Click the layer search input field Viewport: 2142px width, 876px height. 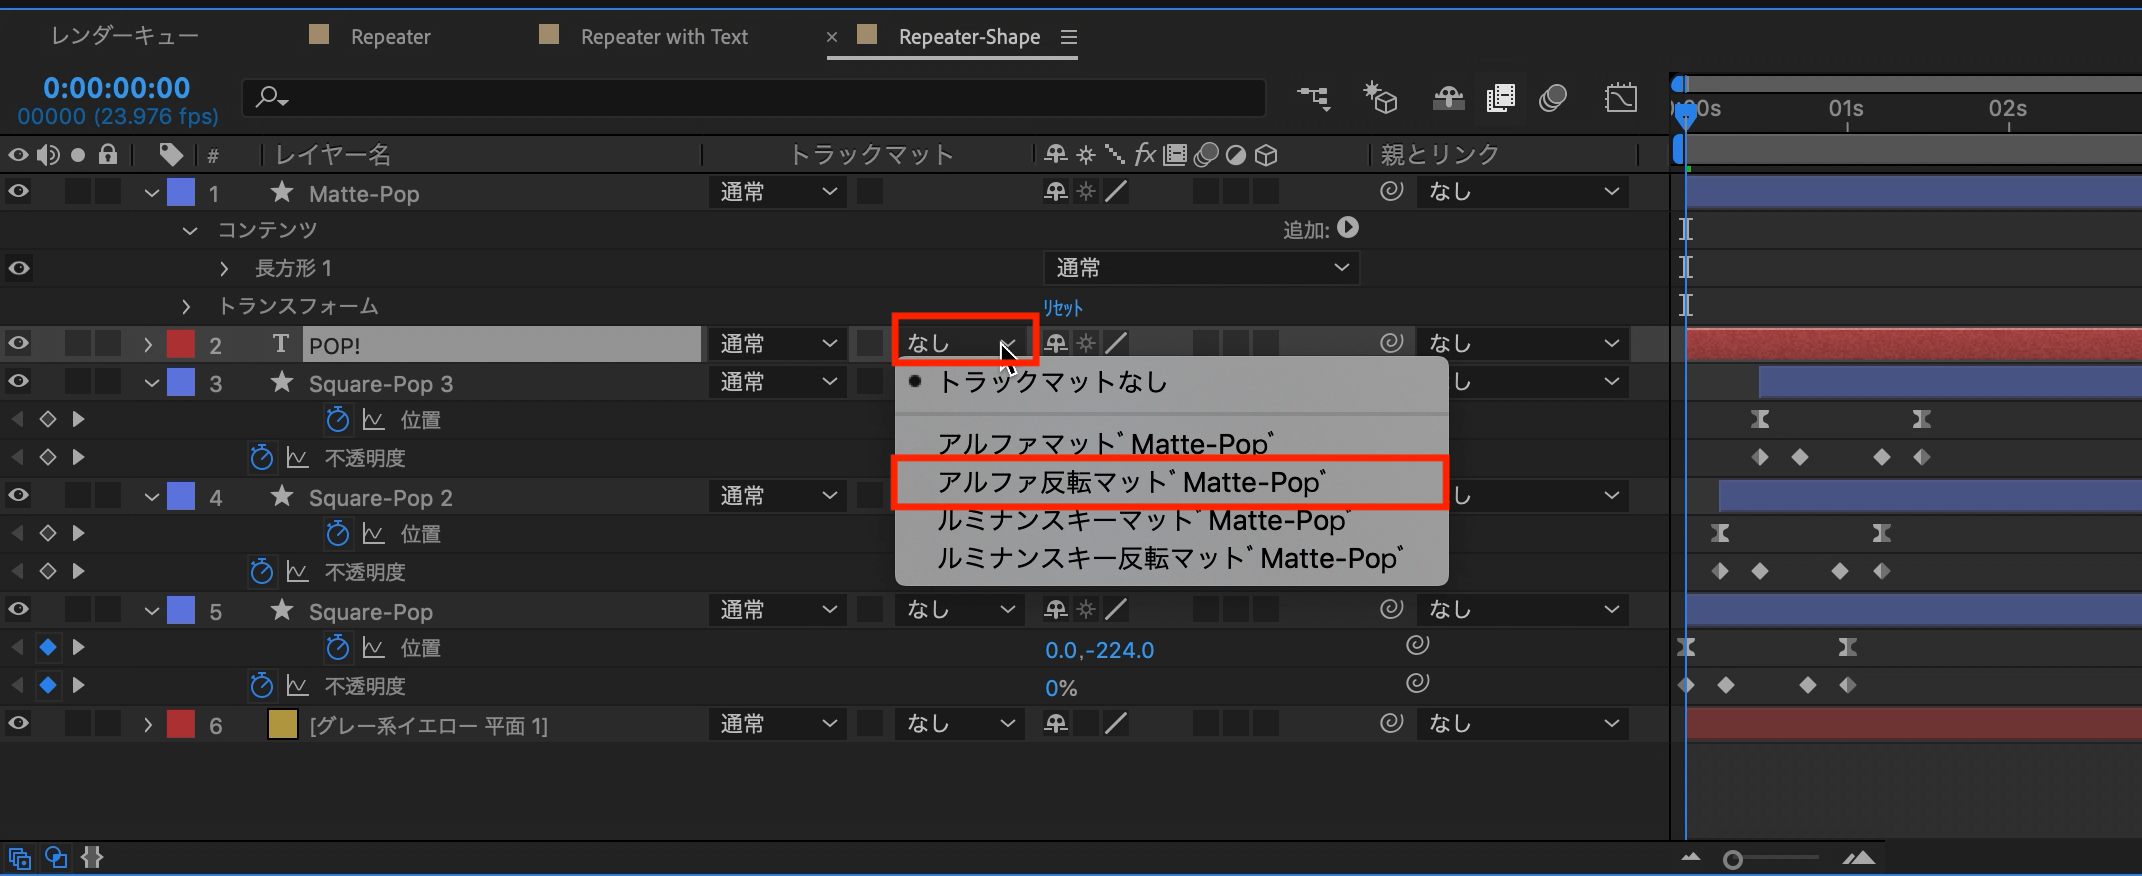[x=760, y=97]
